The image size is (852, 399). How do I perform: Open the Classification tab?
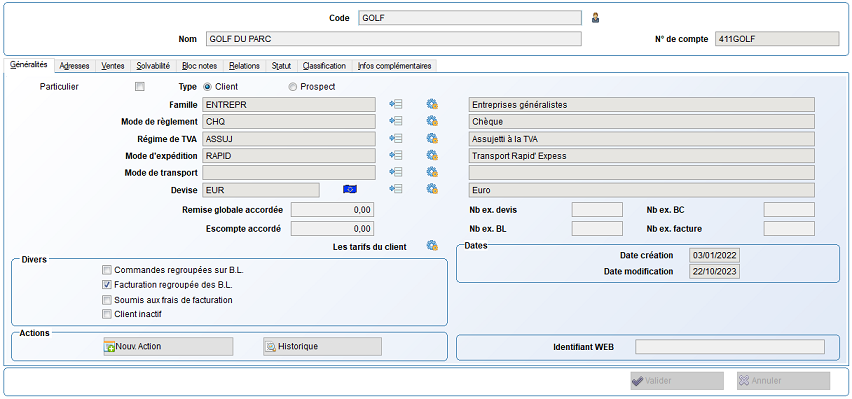tap(324, 66)
